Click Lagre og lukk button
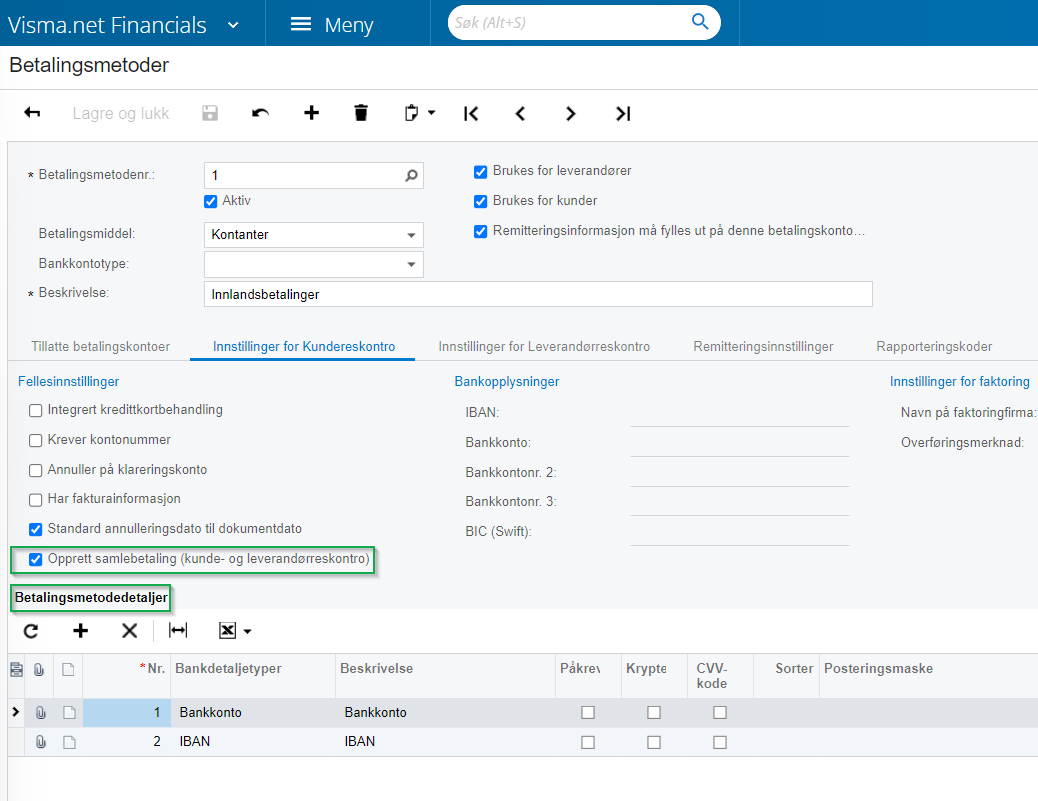Viewport: 1038px width, 801px height. [x=121, y=113]
